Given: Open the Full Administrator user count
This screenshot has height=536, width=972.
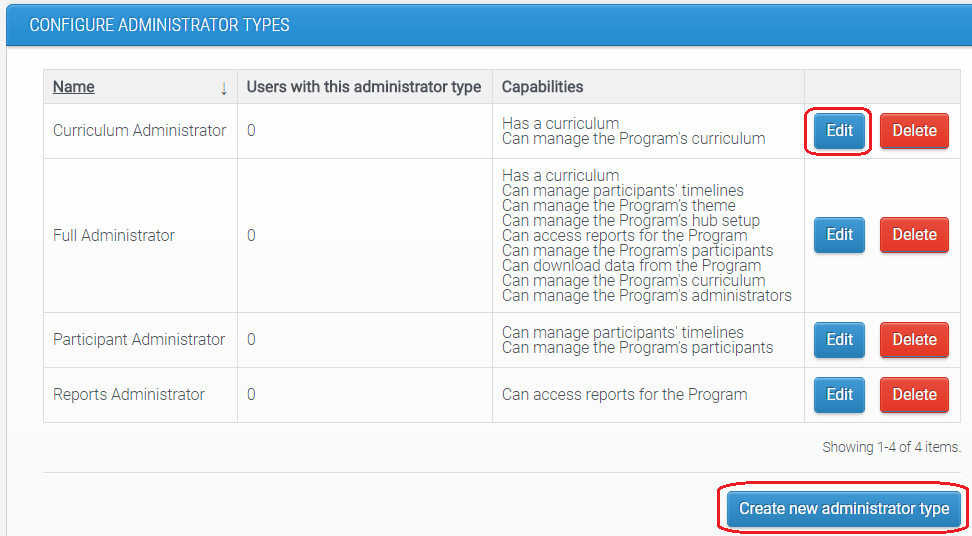Looking at the screenshot, I should coord(251,236).
